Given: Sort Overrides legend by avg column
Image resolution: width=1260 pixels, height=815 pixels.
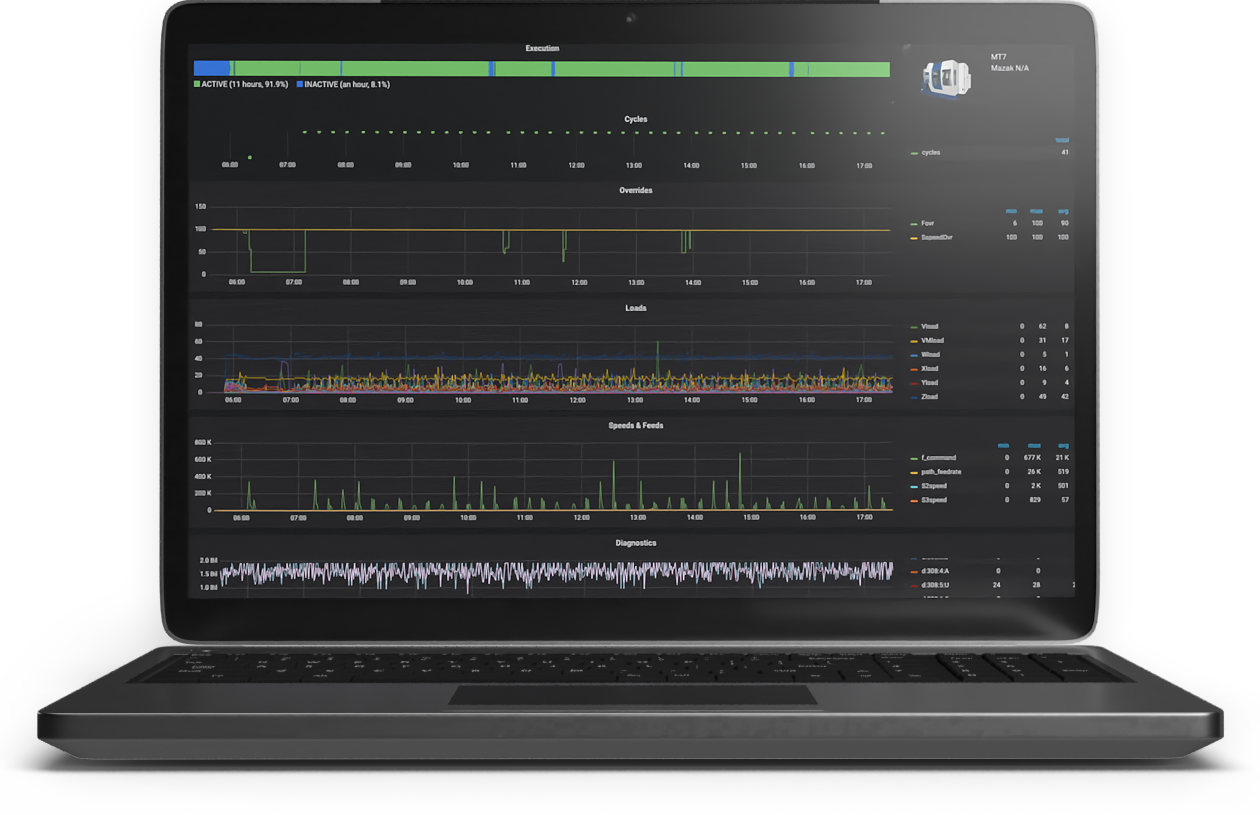Looking at the screenshot, I should [1062, 211].
